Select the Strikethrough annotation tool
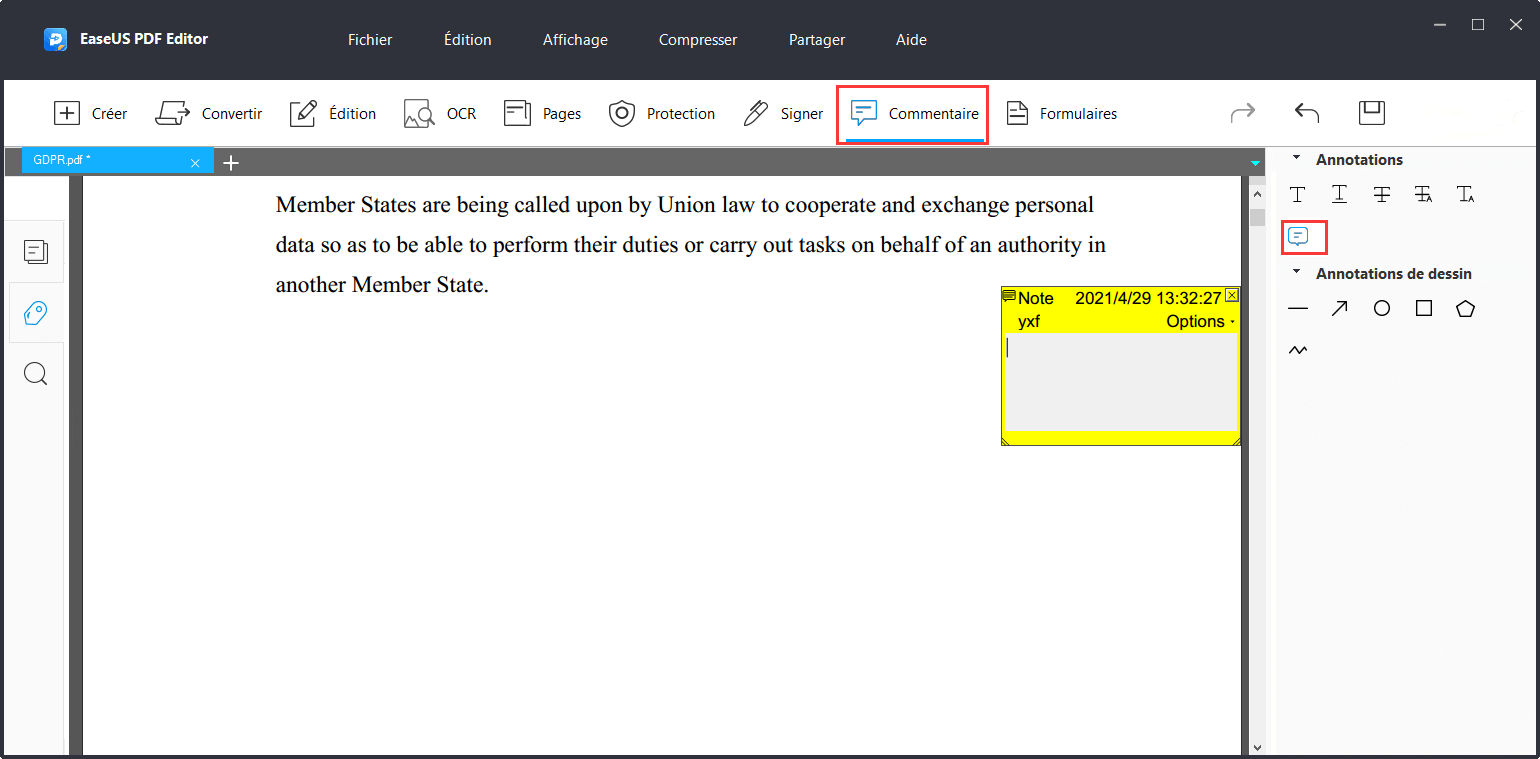Image resolution: width=1540 pixels, height=759 pixels. pyautogui.click(x=1382, y=195)
